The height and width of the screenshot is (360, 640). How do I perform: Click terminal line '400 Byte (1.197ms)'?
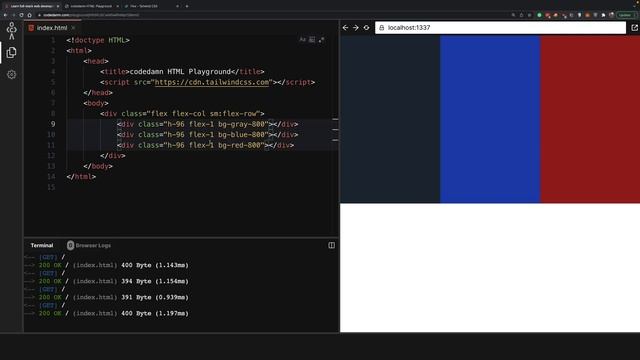pos(155,313)
